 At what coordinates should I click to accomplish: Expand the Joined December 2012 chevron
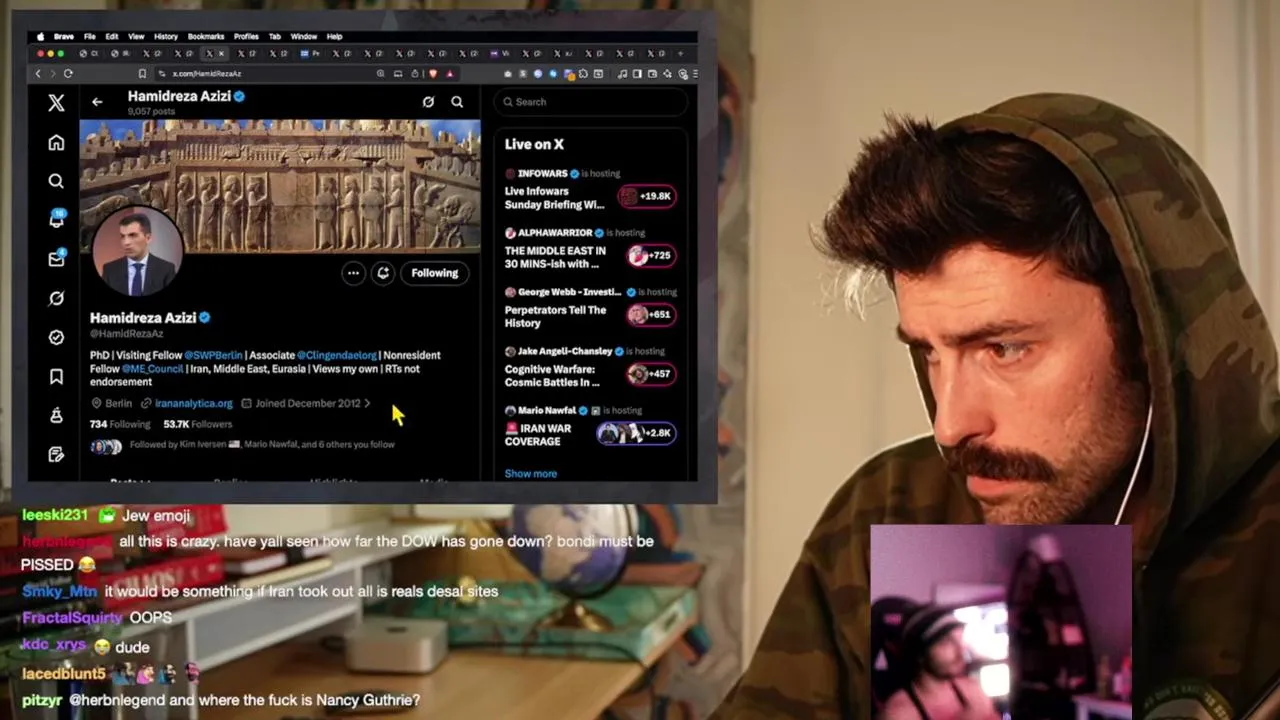(x=367, y=403)
